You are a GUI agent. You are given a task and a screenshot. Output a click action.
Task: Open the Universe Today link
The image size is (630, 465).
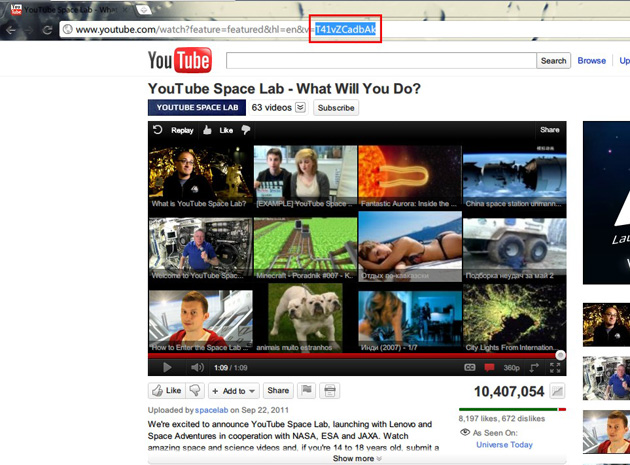click(x=504, y=445)
